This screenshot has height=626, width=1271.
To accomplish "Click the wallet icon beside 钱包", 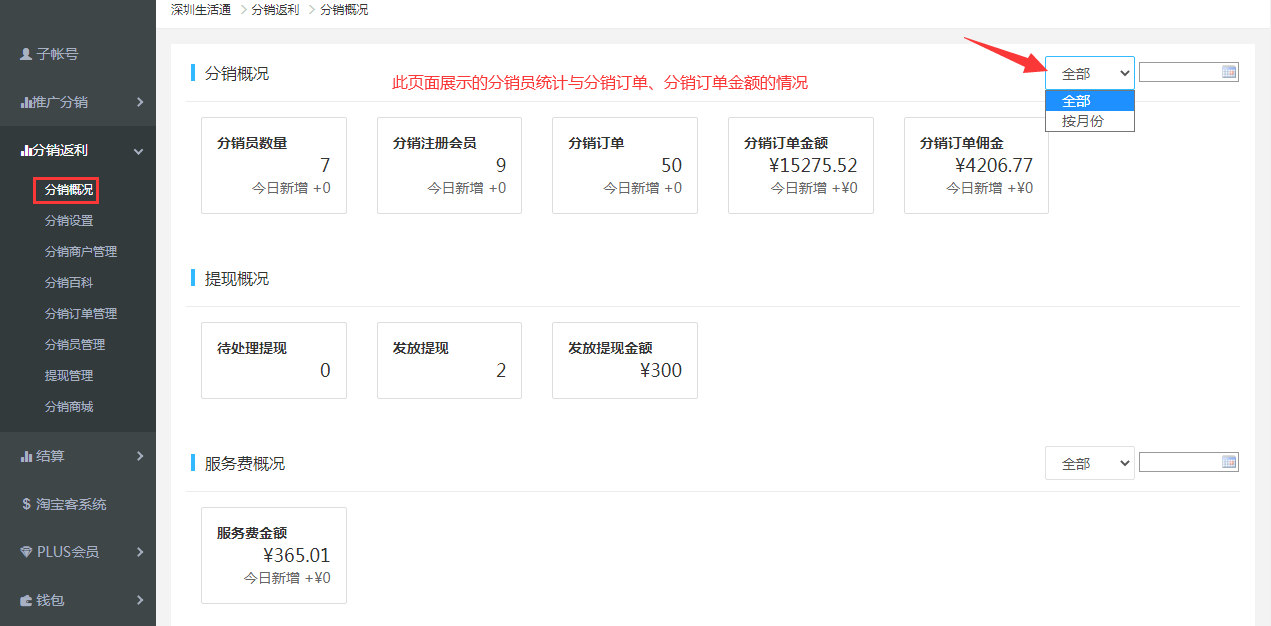I will pos(27,601).
